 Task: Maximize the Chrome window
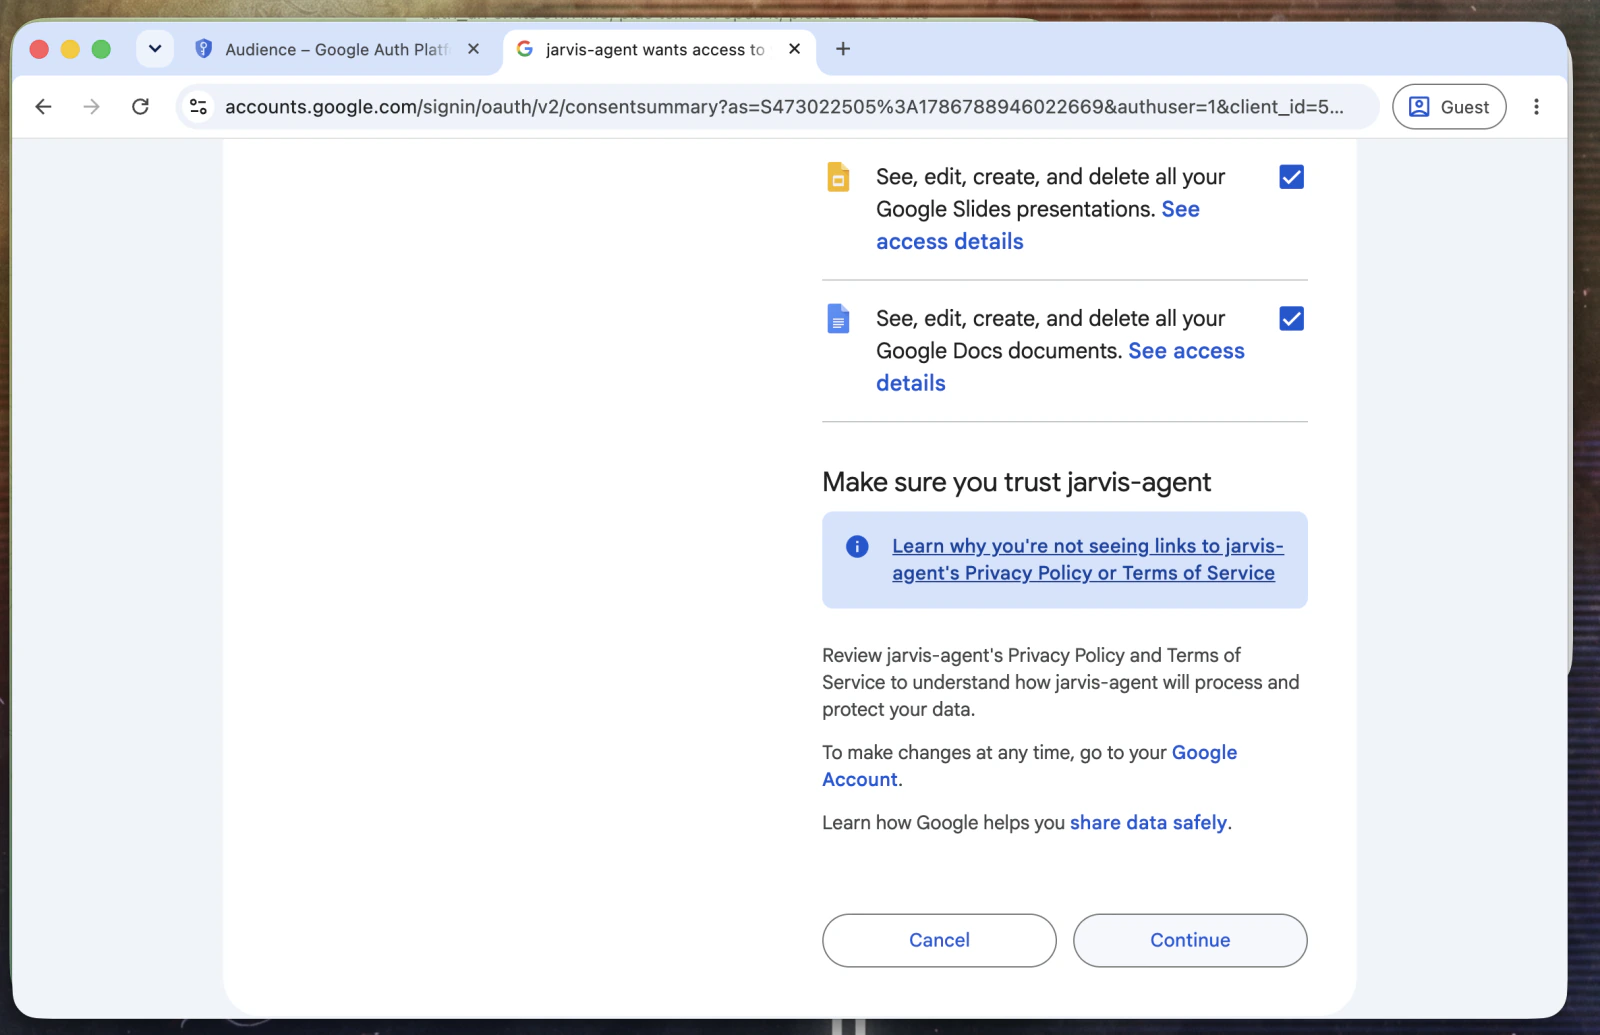(101, 49)
